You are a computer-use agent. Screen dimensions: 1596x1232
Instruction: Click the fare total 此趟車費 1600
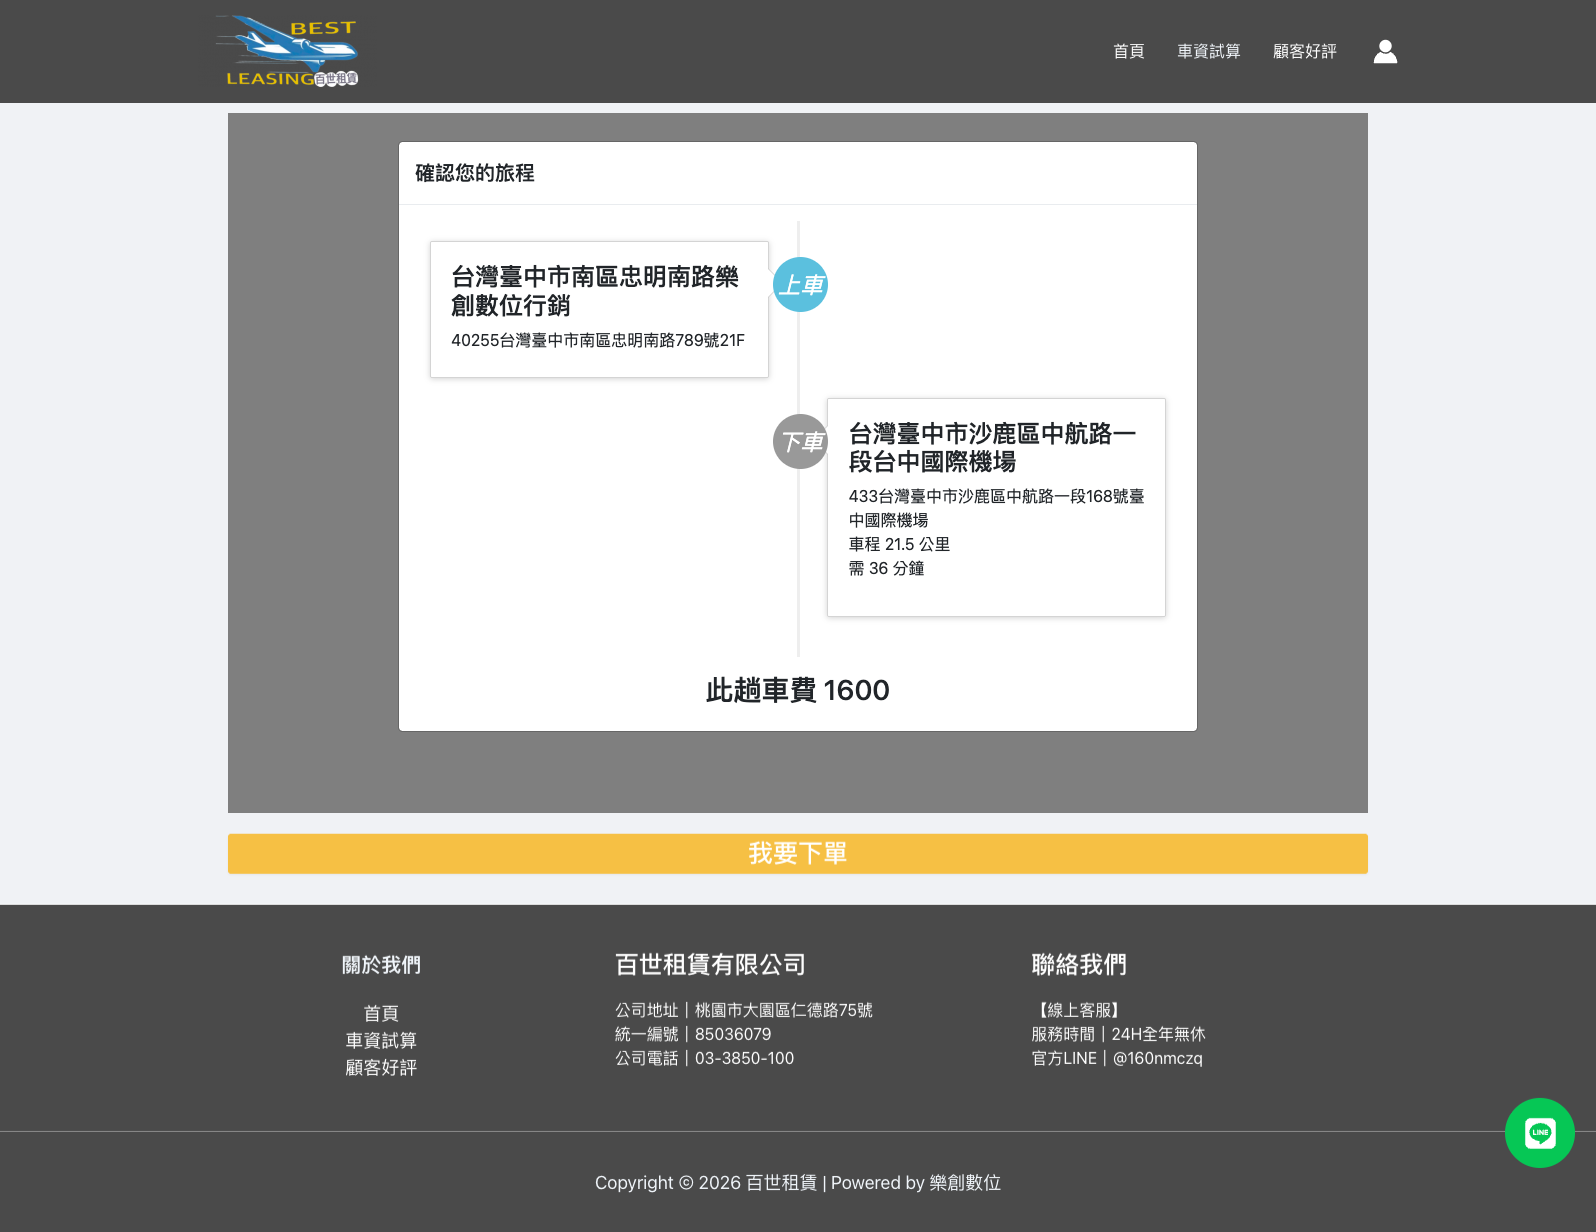(797, 690)
